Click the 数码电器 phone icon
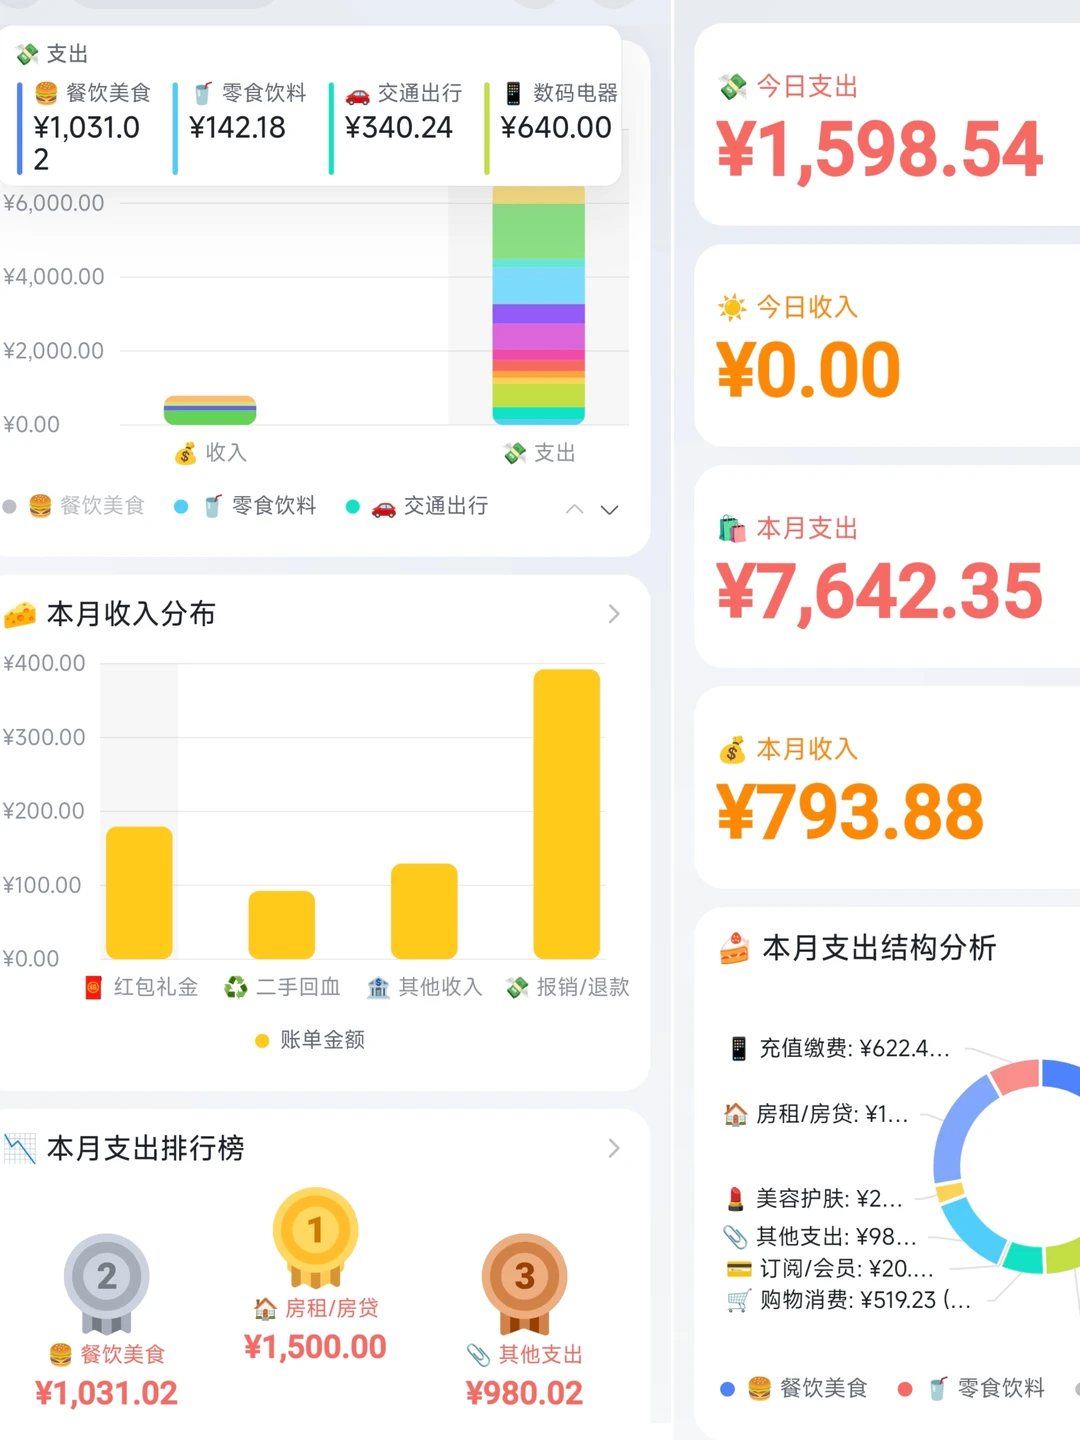The height and width of the screenshot is (1440, 1080). [x=512, y=93]
